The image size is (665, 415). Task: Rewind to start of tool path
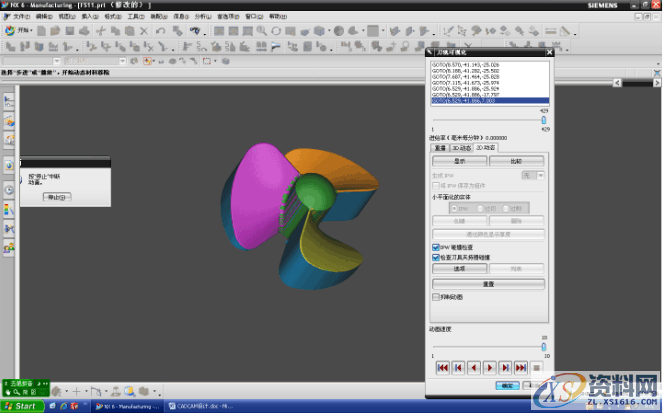tap(442, 368)
